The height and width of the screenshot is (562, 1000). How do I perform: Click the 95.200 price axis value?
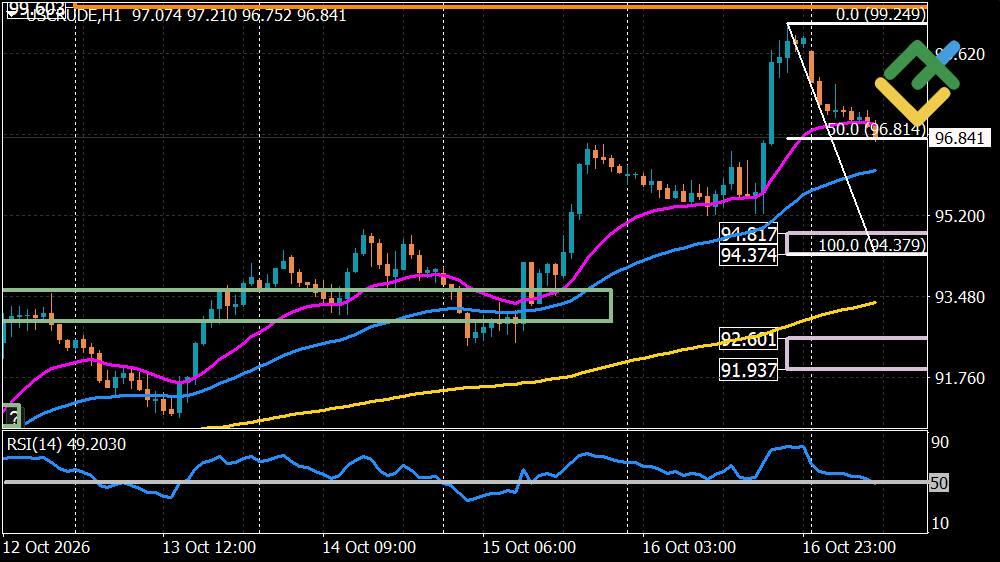tap(959, 216)
